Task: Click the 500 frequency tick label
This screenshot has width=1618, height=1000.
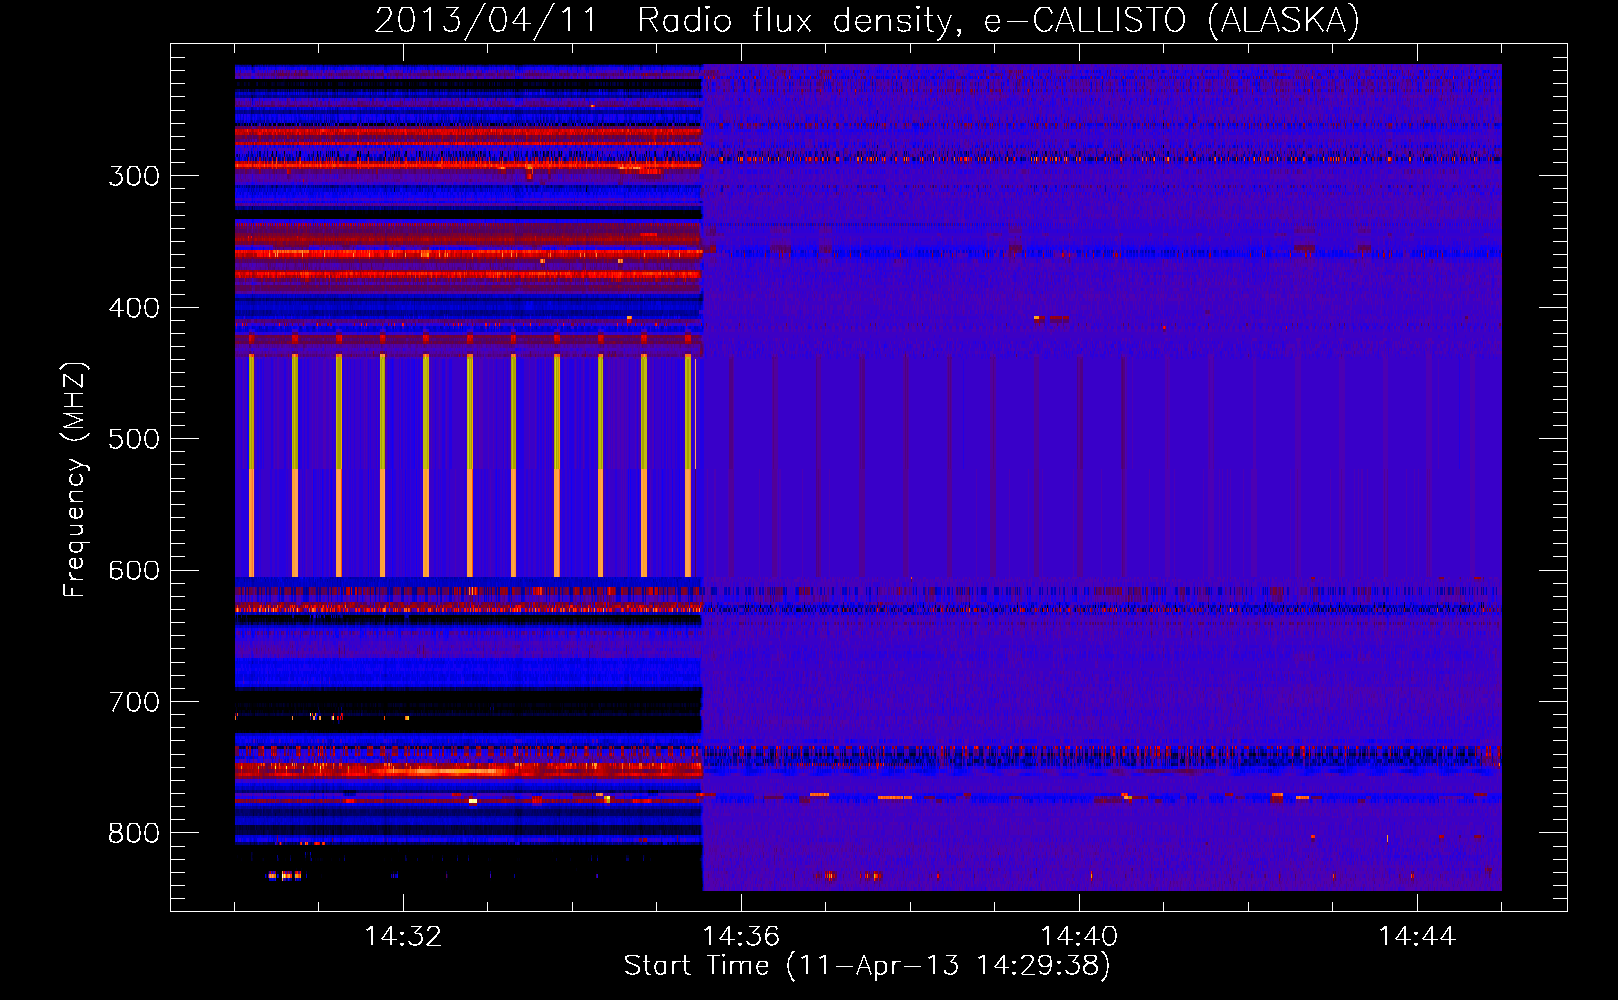Action: [134, 439]
